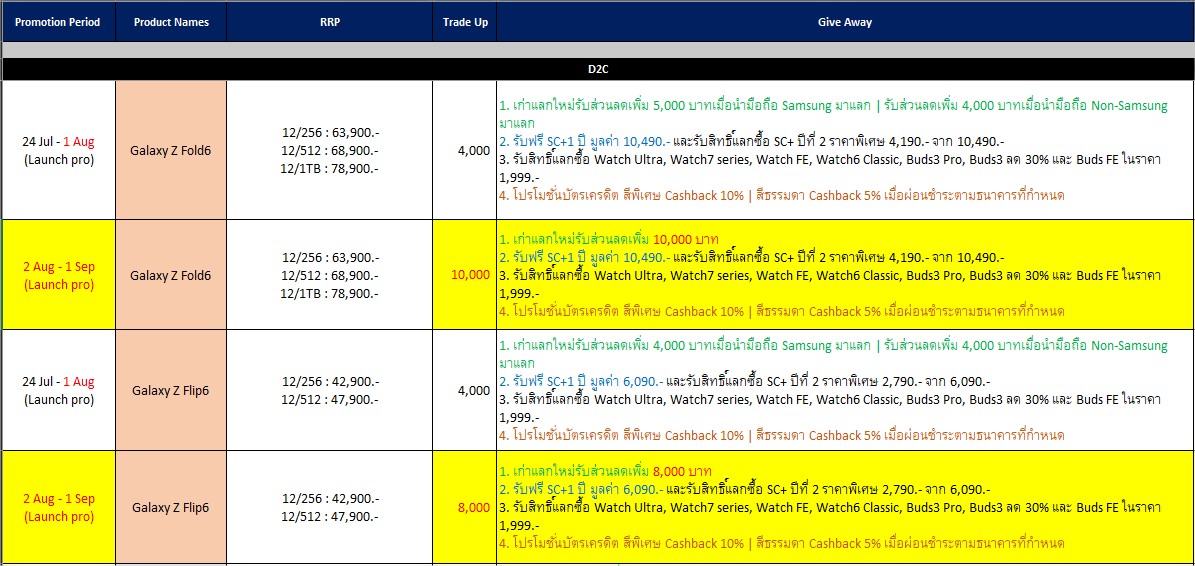
Task: Click the "4,000" Trade Up cell for Fold6
Action: coord(465,150)
